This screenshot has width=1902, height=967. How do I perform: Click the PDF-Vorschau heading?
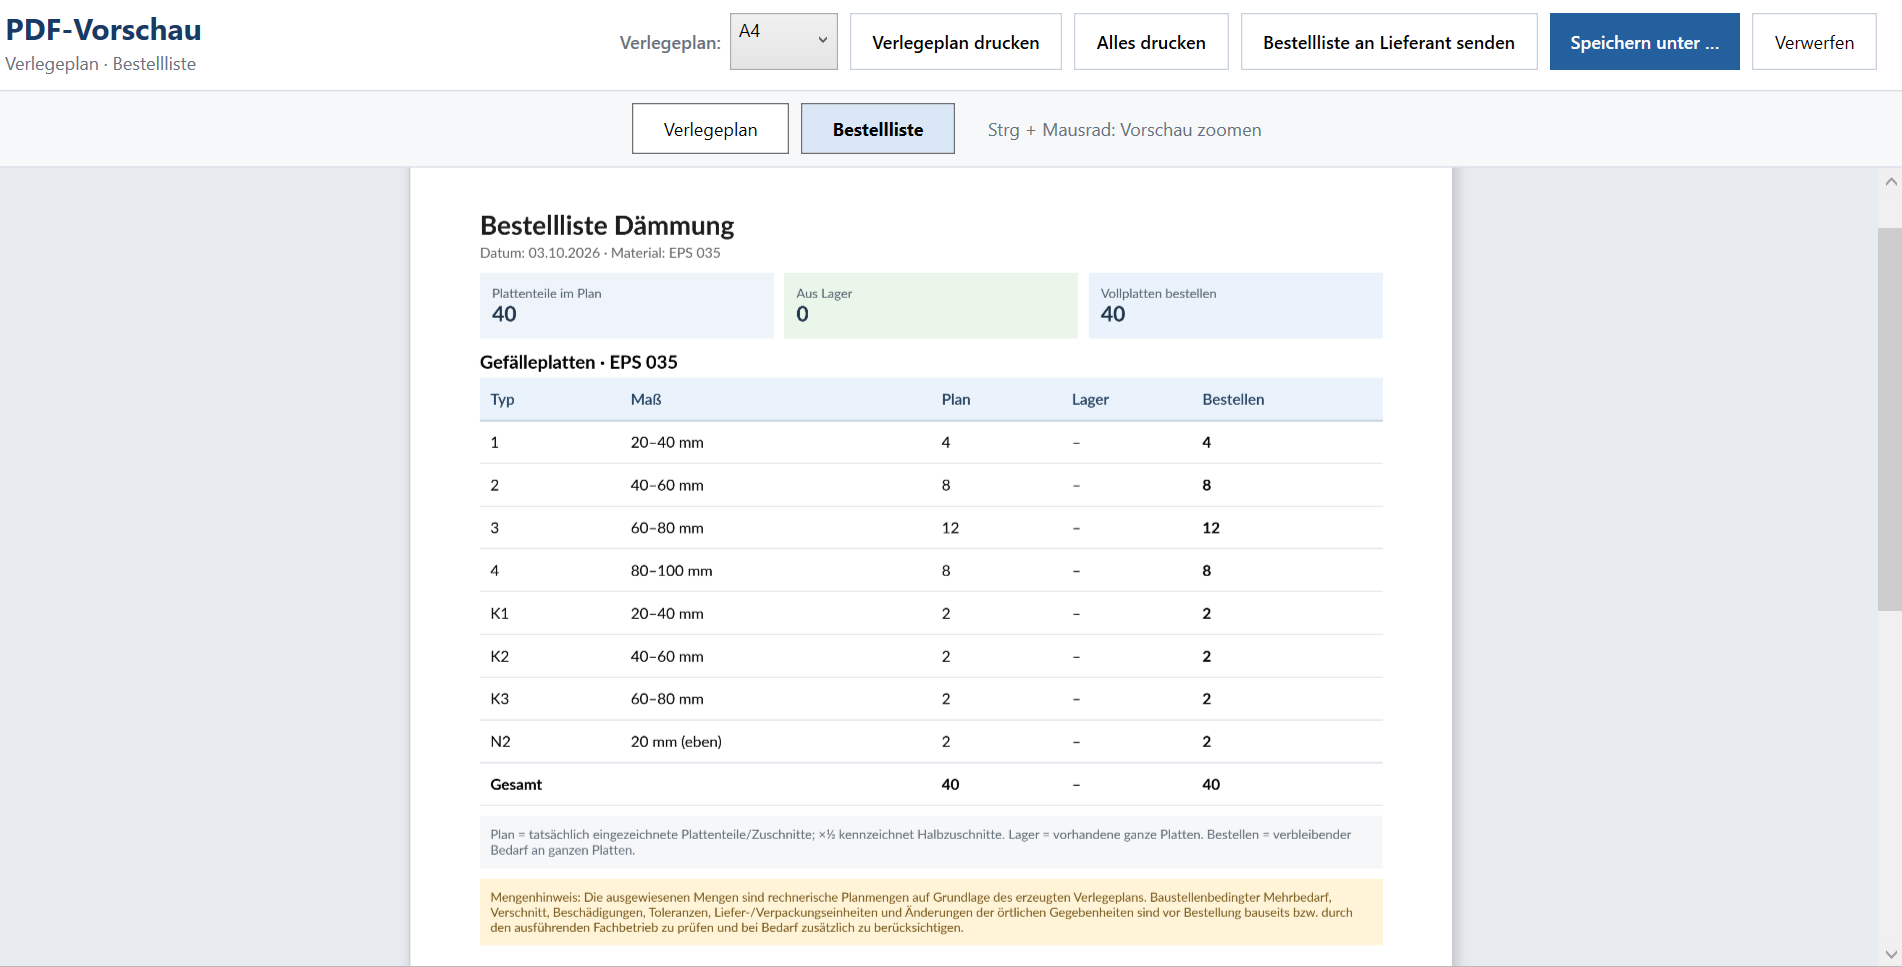104,30
